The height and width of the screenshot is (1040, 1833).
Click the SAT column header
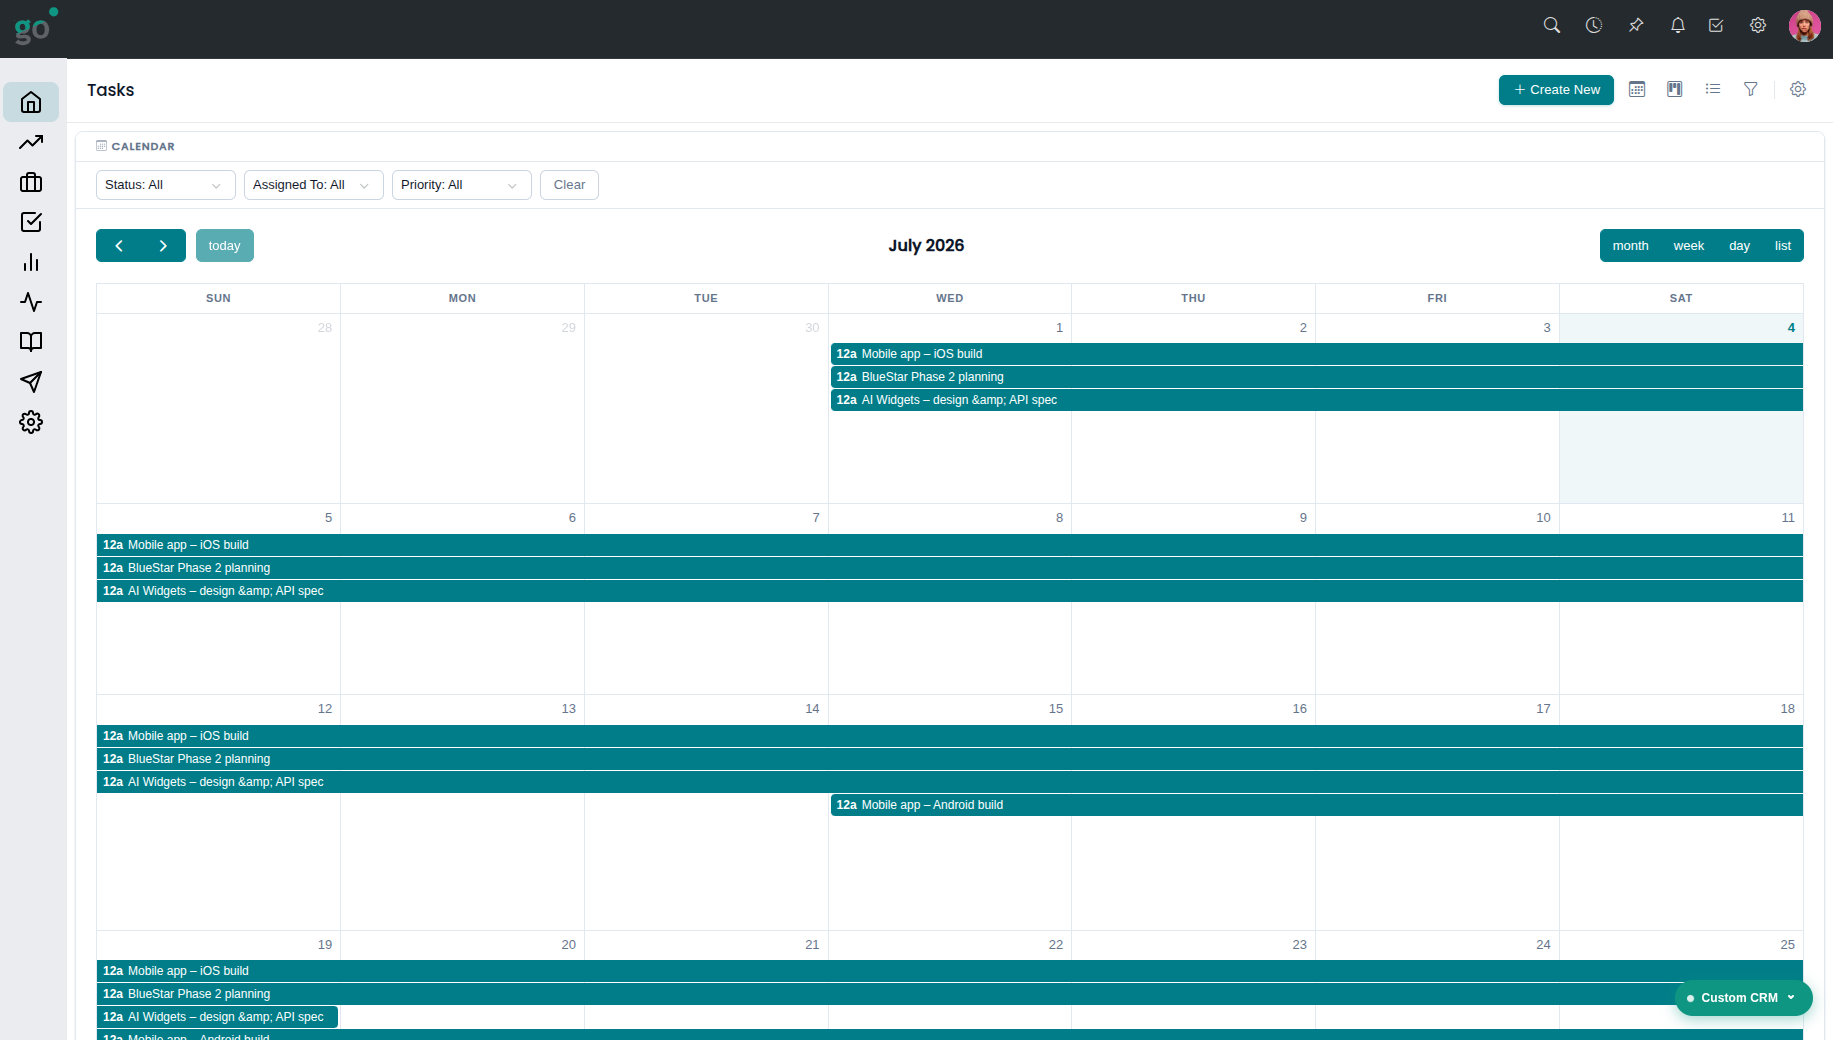(1681, 298)
